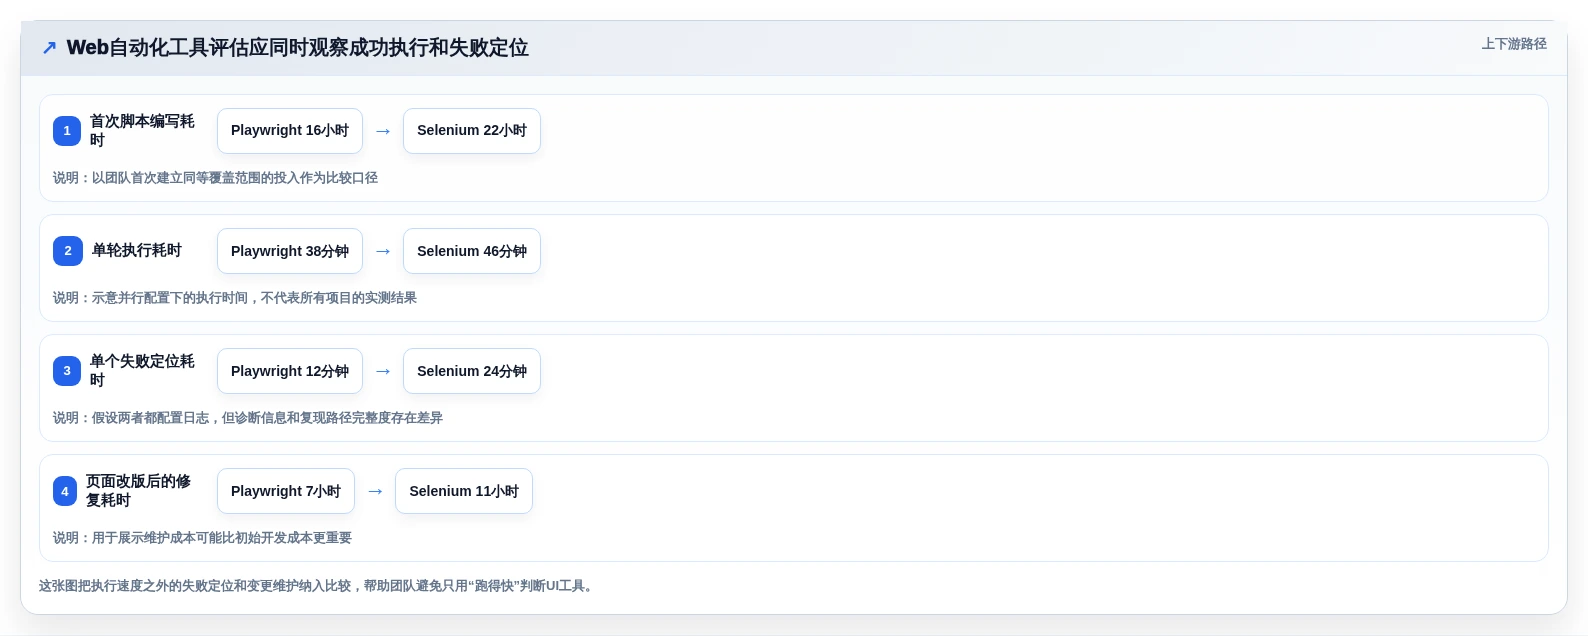The width and height of the screenshot is (1588, 636).
Task: Click the blue step 3 badge
Action: coord(67,371)
